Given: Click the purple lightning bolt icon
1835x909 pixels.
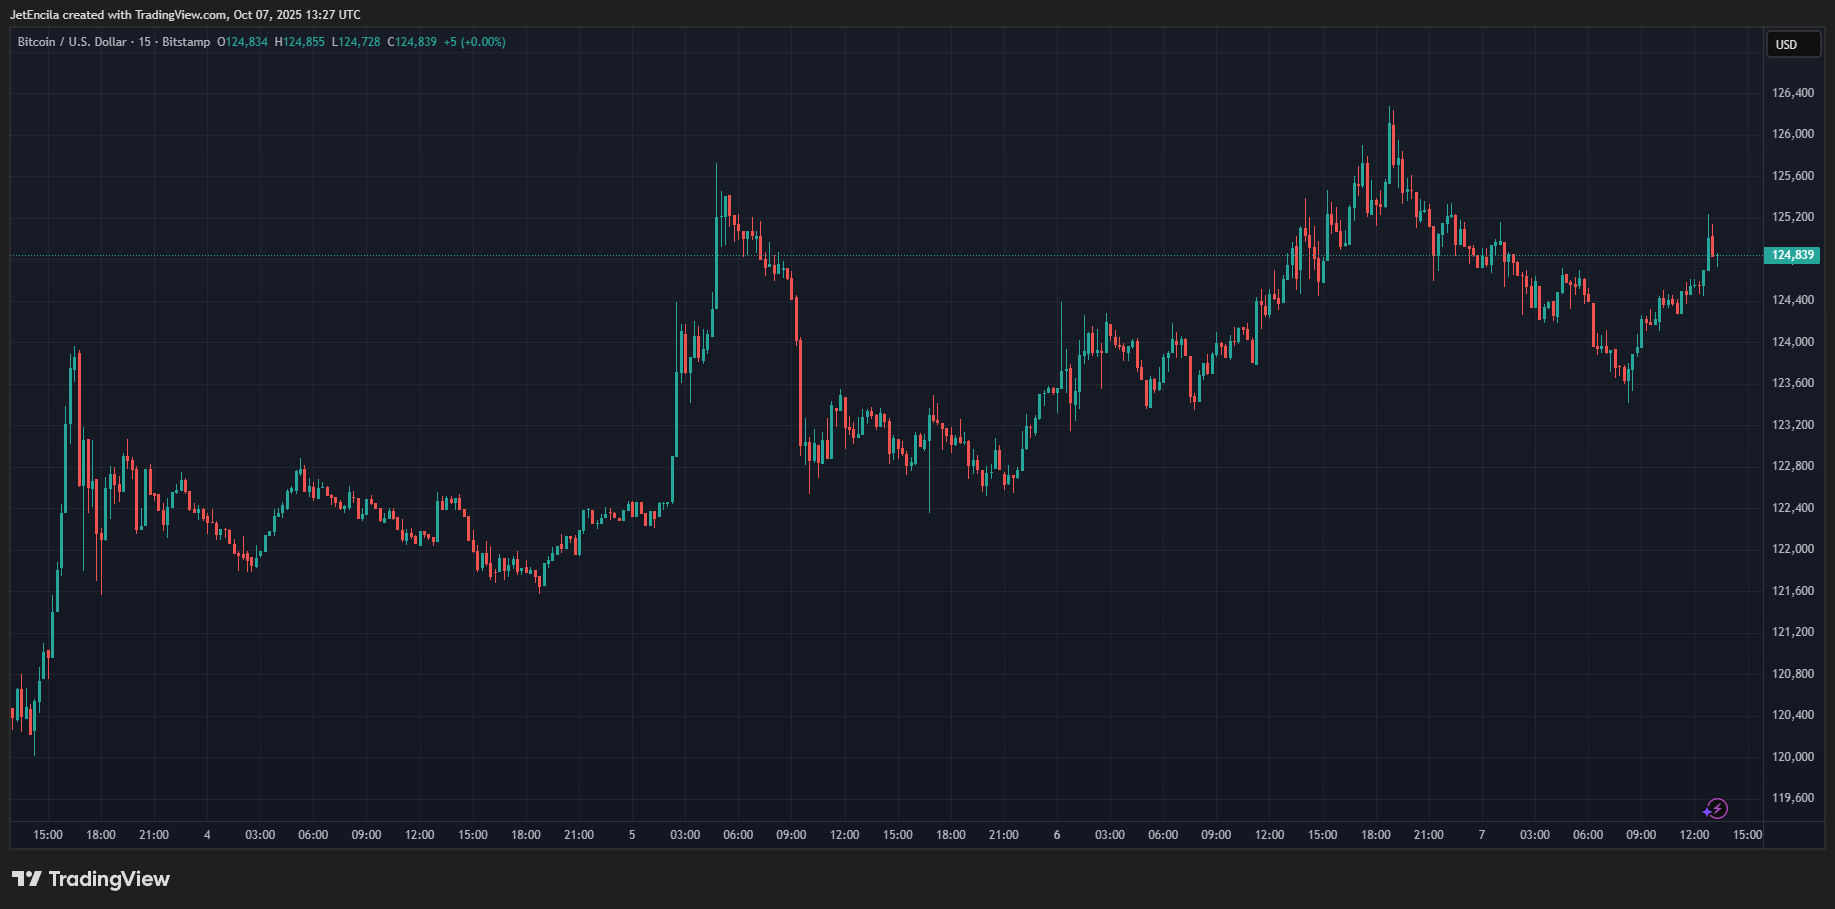Looking at the screenshot, I should click(1716, 809).
